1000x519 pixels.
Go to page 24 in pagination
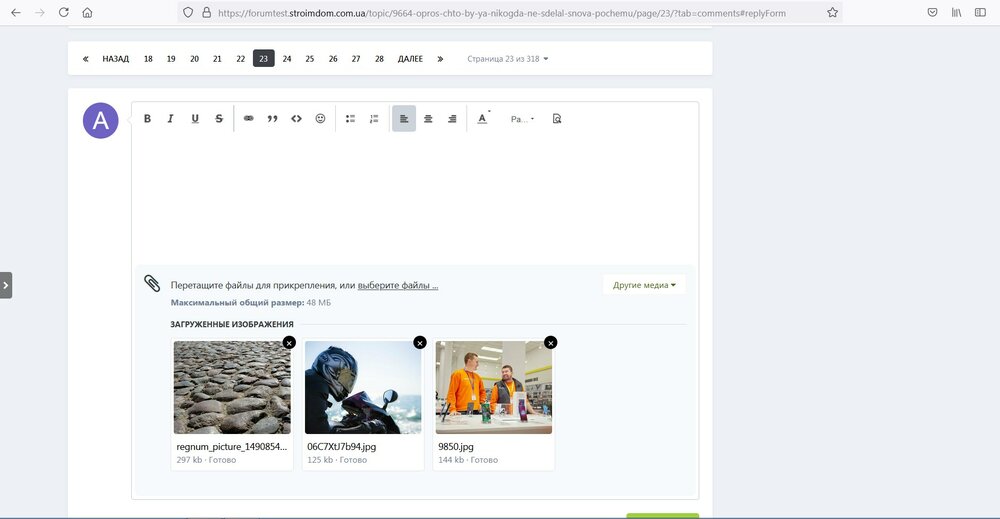pyautogui.click(x=287, y=59)
